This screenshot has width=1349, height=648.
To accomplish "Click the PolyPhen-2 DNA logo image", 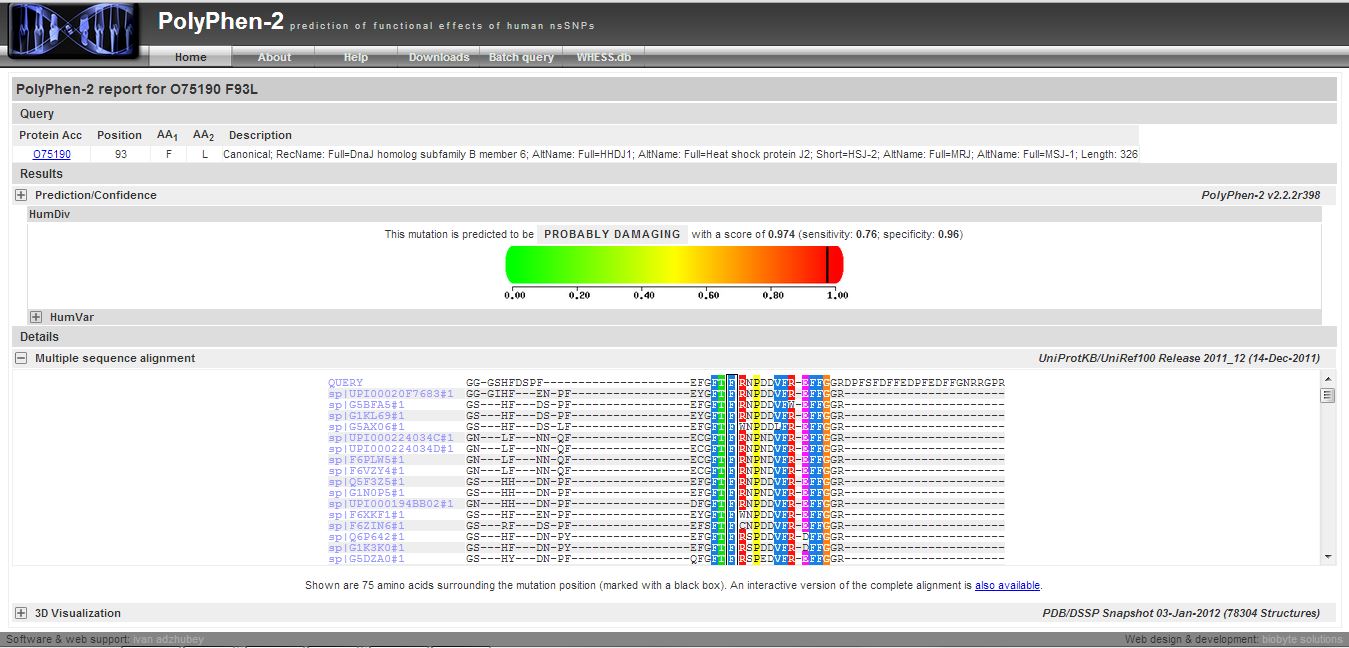I will pos(73,30).
